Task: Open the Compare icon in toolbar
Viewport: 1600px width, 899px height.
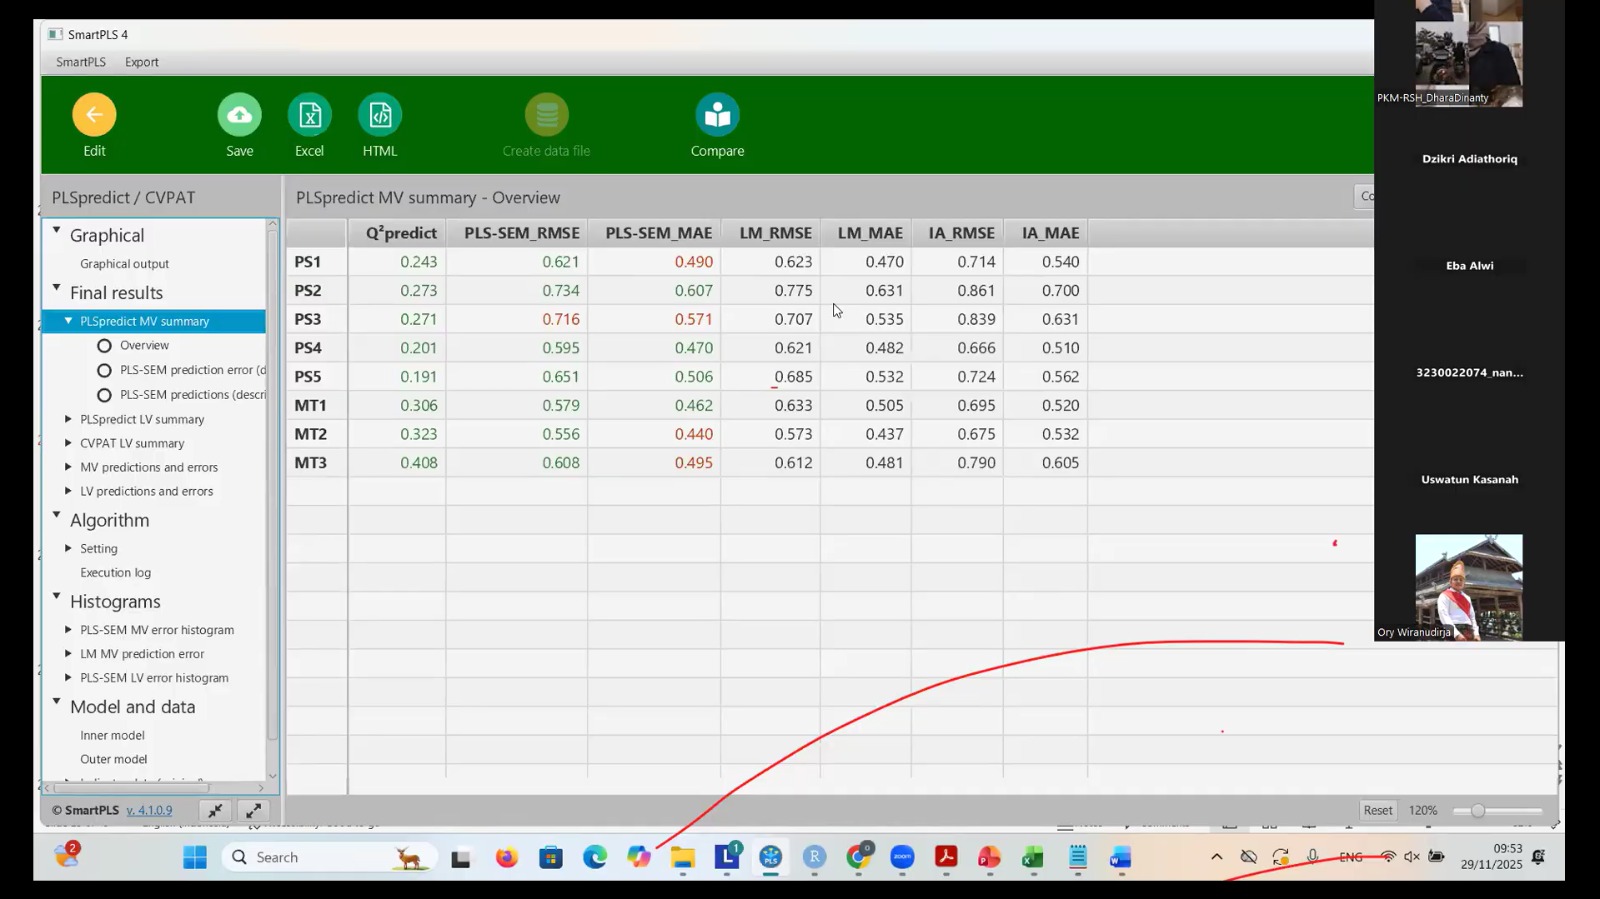Action: (x=717, y=116)
